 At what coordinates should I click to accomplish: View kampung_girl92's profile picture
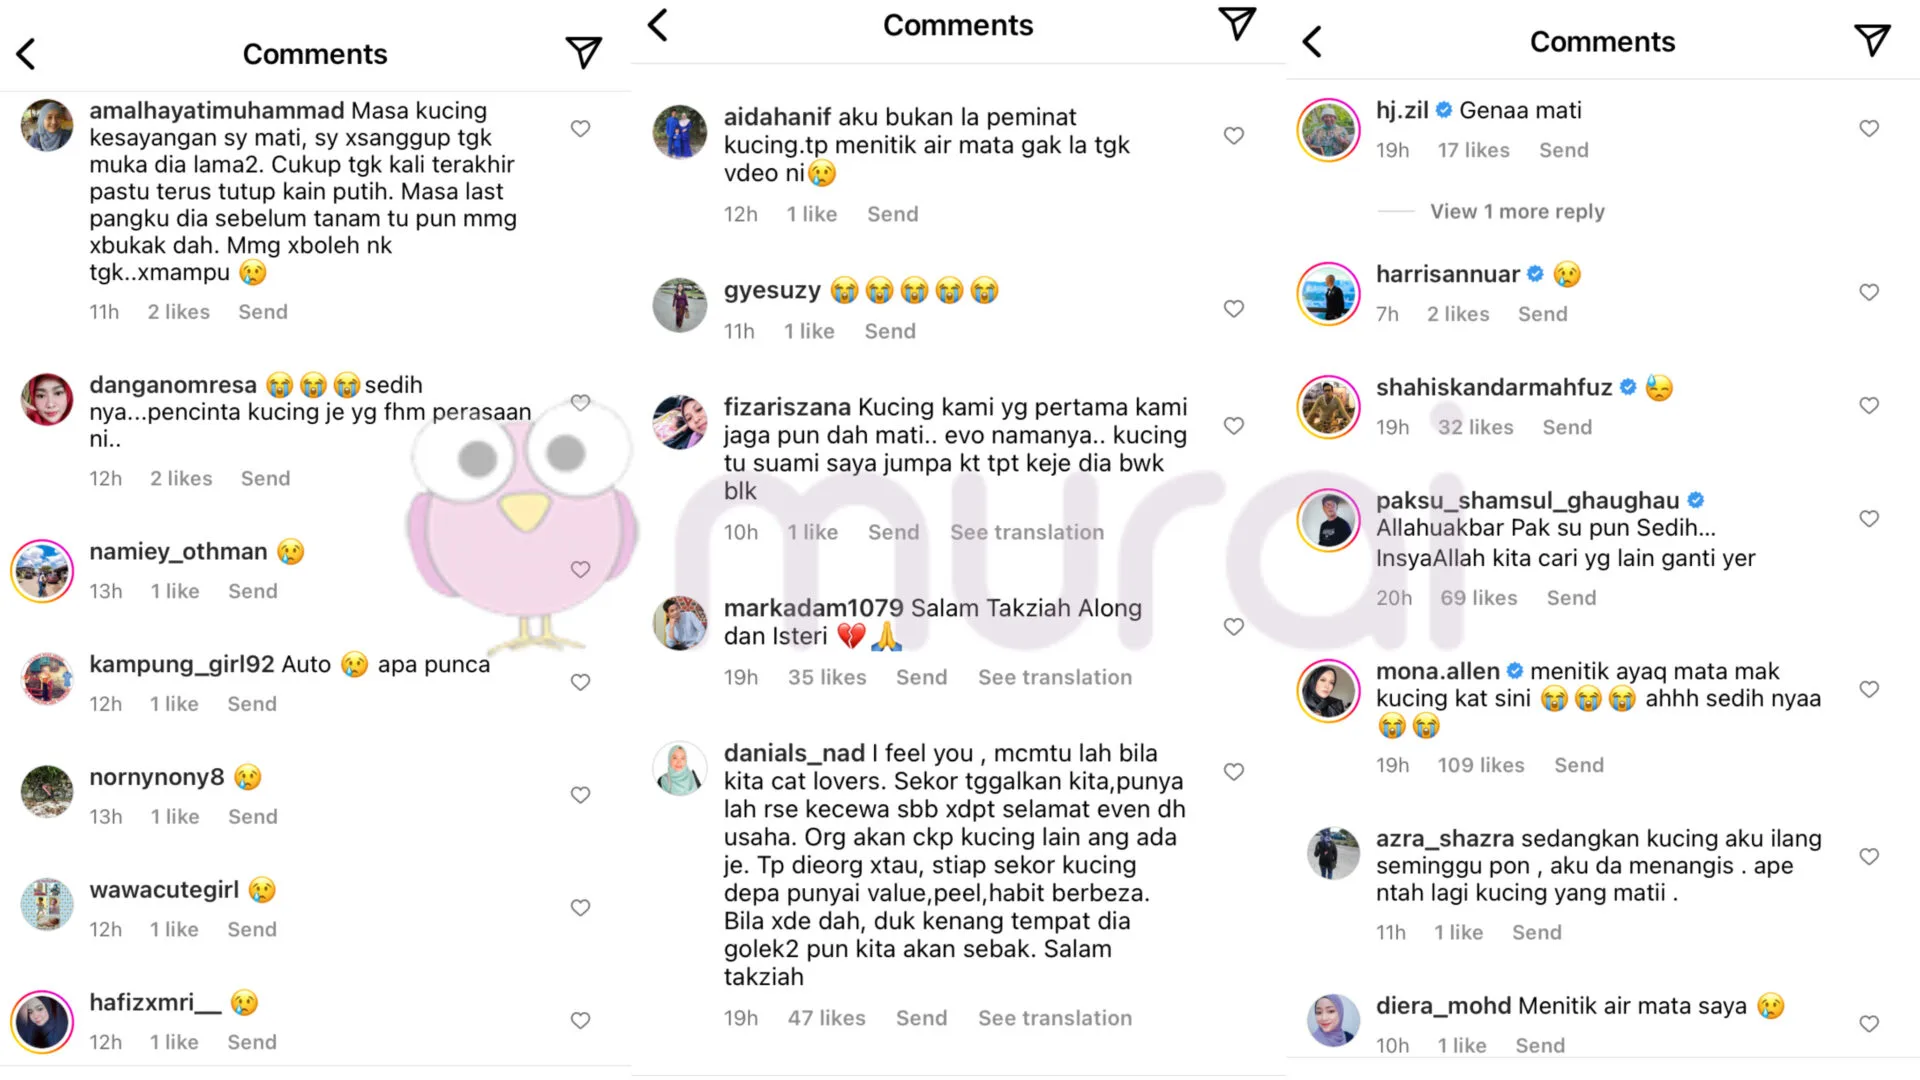(47, 679)
